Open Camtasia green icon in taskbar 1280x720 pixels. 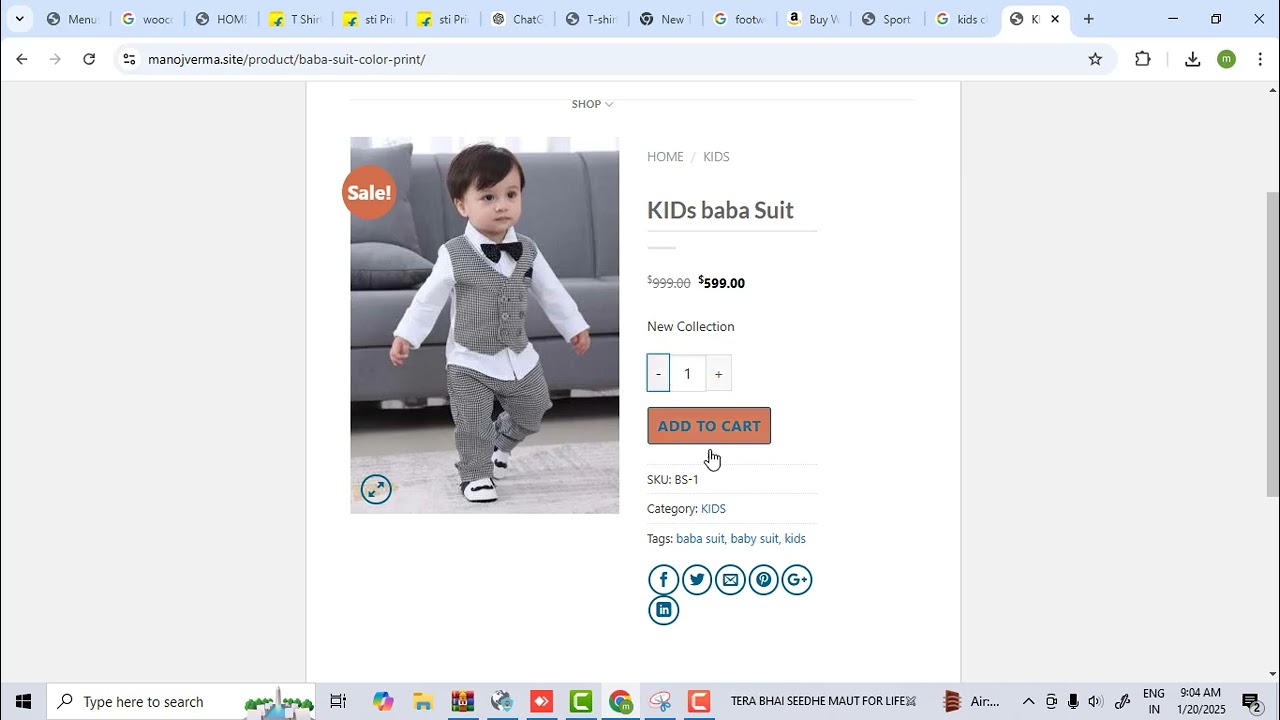click(x=581, y=701)
